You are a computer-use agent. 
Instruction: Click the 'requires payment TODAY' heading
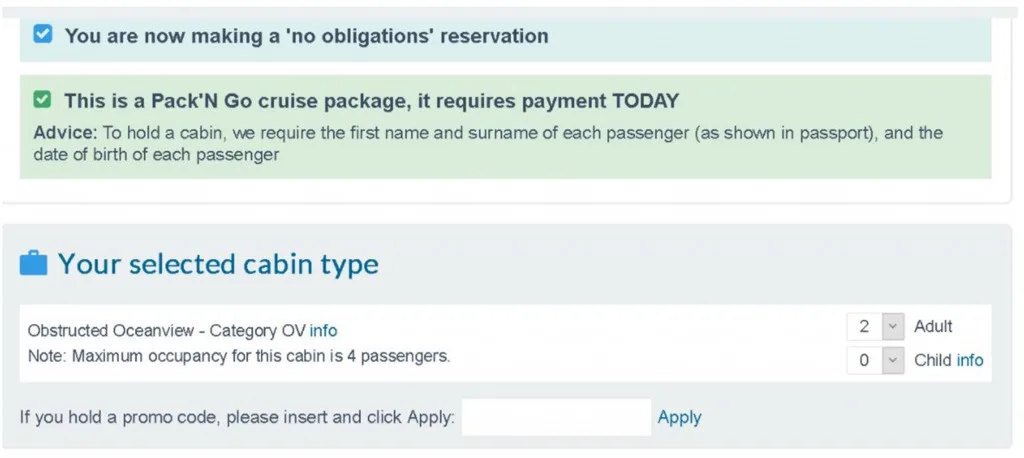click(371, 101)
